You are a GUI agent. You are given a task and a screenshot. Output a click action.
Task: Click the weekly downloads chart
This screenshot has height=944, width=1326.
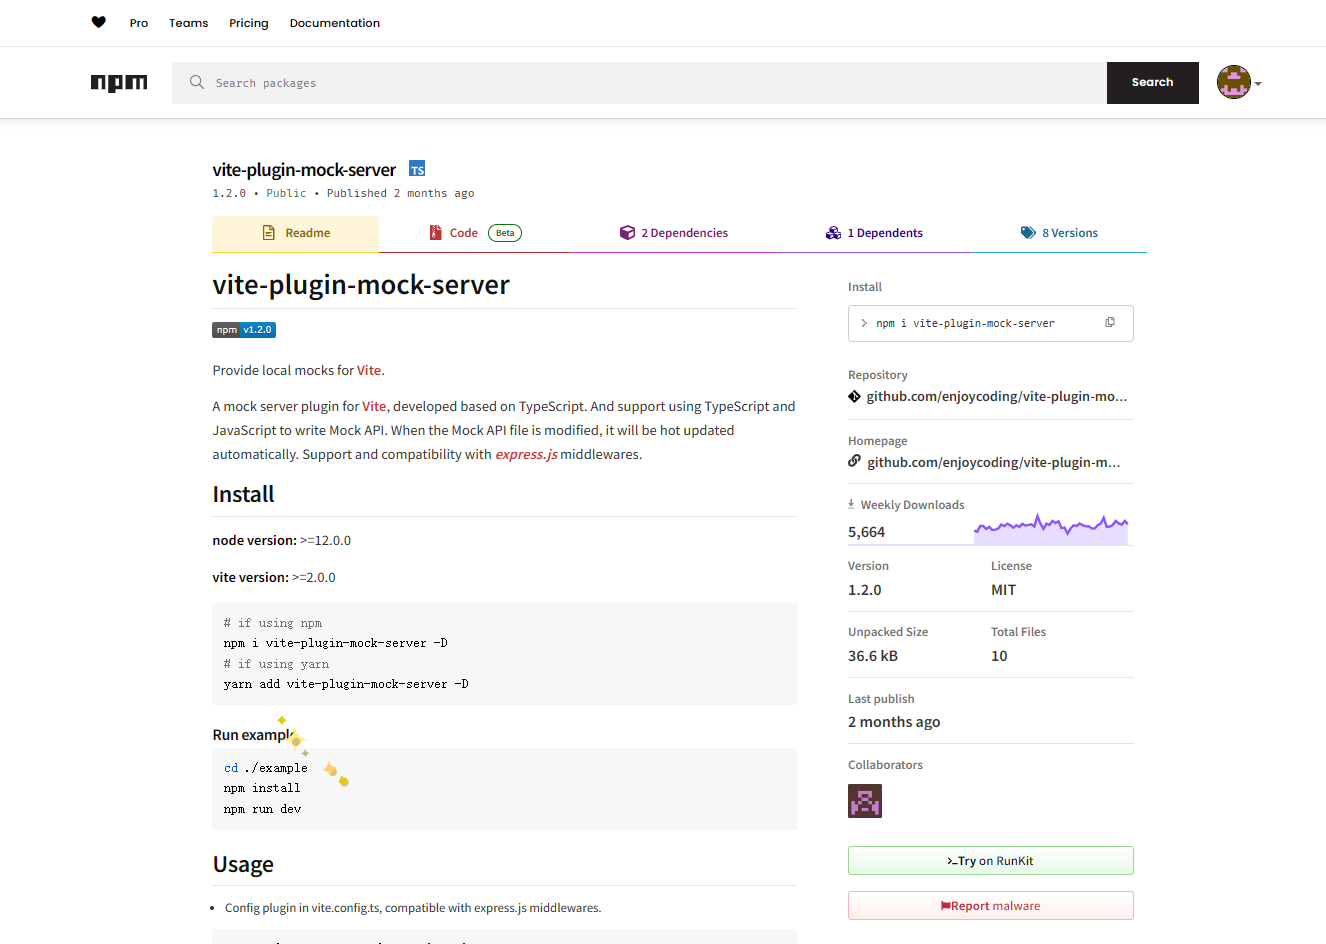[1051, 529]
